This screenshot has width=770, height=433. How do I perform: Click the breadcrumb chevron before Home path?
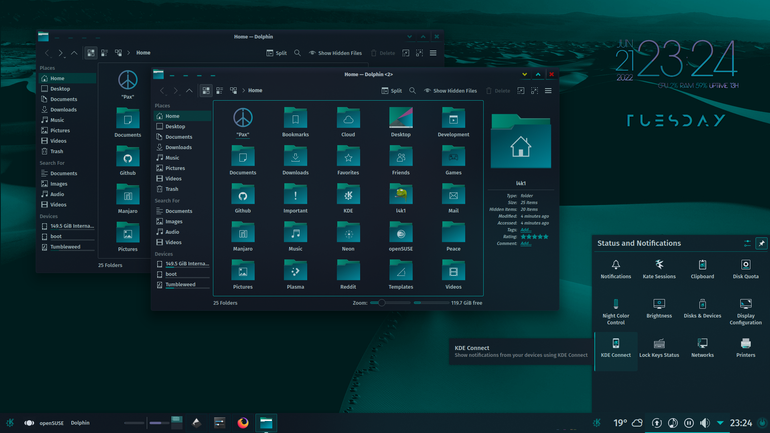click(x=243, y=91)
